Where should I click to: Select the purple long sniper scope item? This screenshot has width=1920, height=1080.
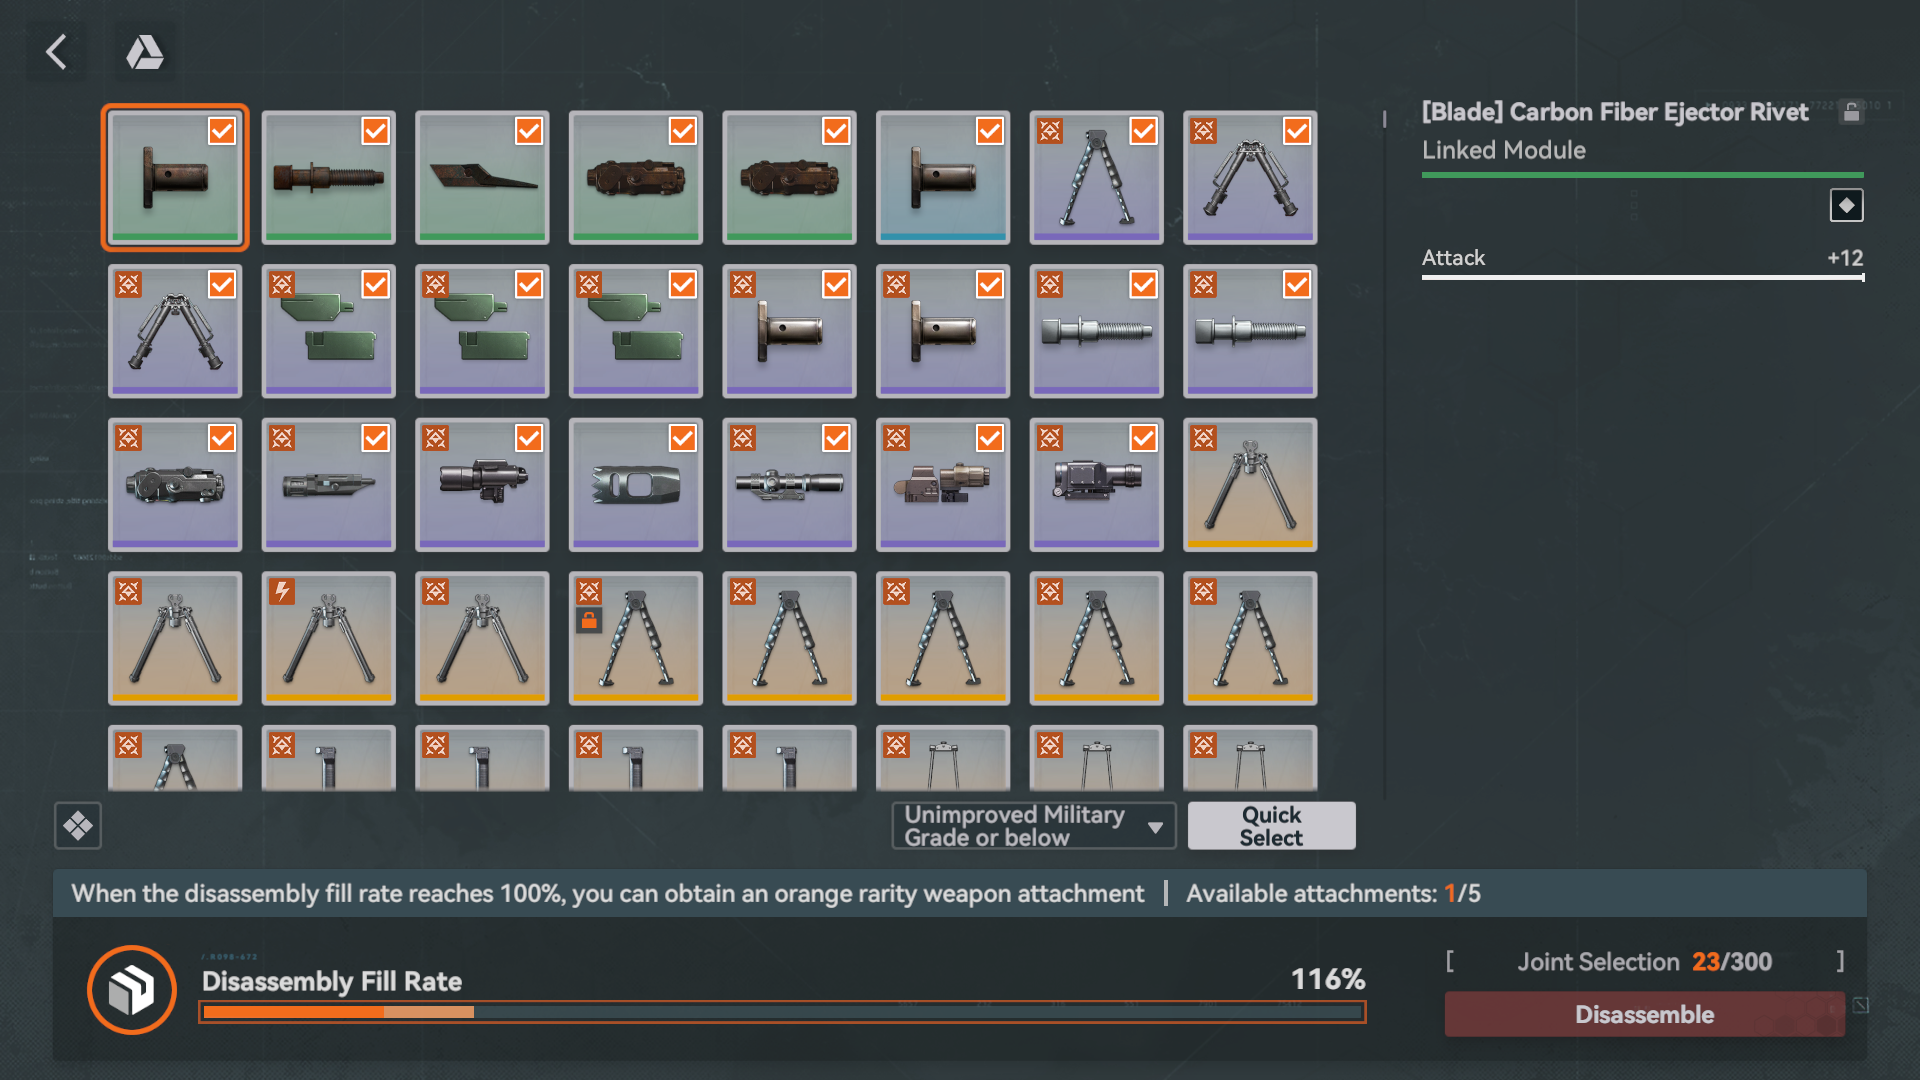tap(789, 485)
